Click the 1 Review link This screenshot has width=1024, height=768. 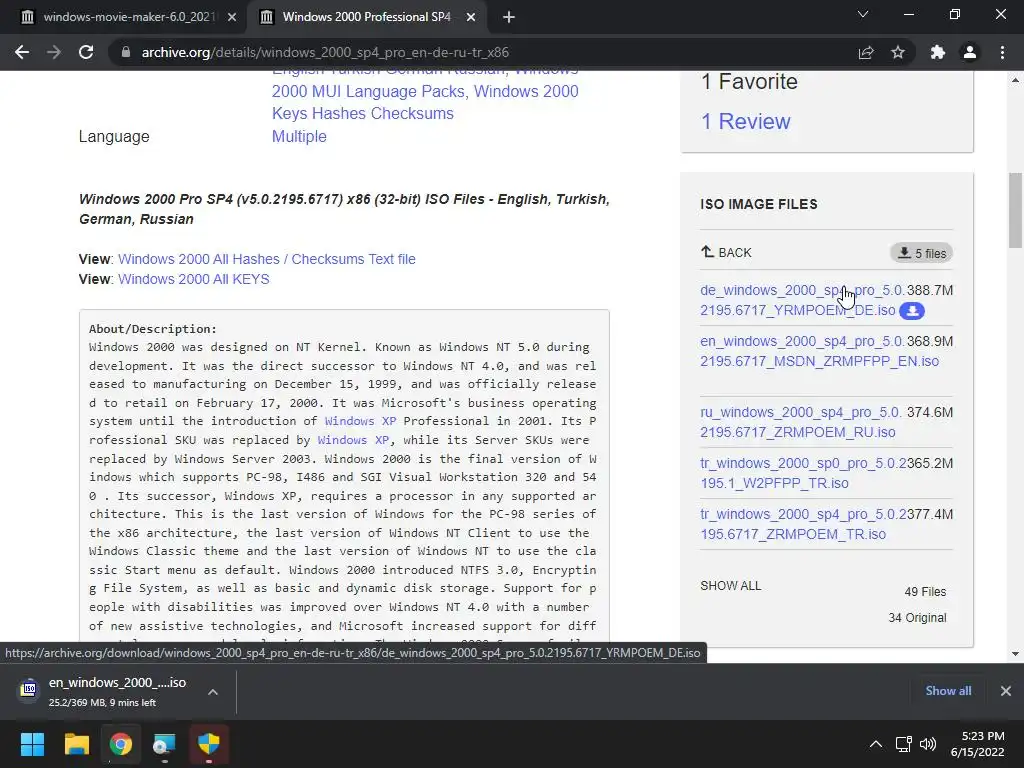(745, 121)
